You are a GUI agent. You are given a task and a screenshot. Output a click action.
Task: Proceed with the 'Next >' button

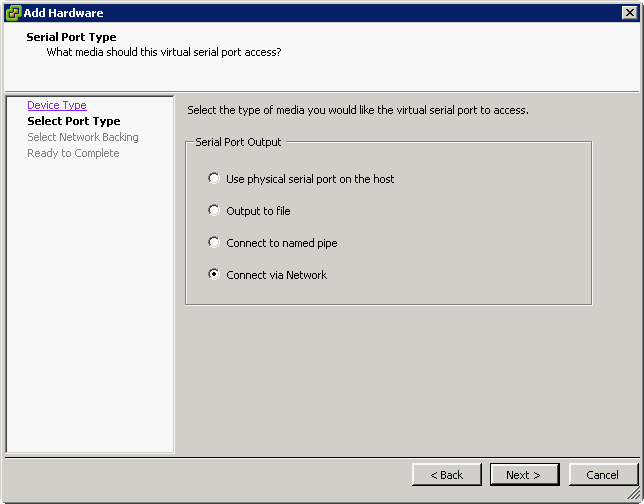[524, 475]
